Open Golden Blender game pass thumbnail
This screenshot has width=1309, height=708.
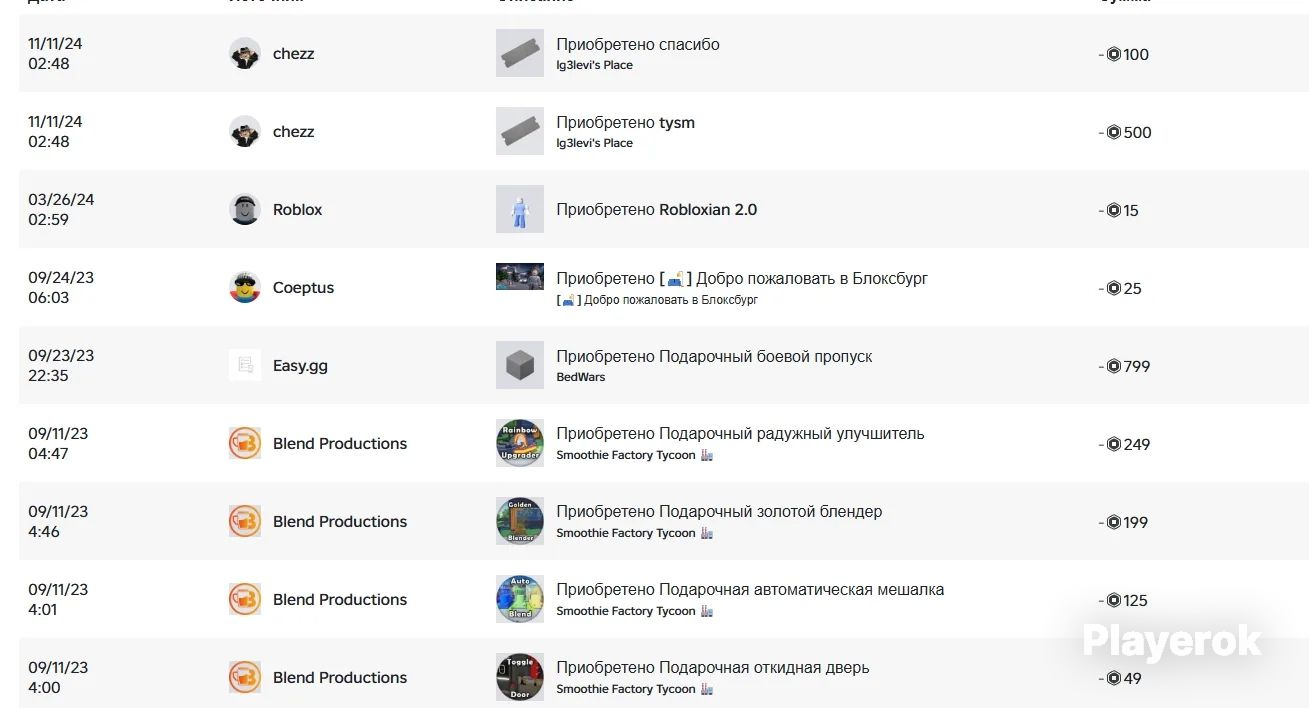(x=520, y=522)
